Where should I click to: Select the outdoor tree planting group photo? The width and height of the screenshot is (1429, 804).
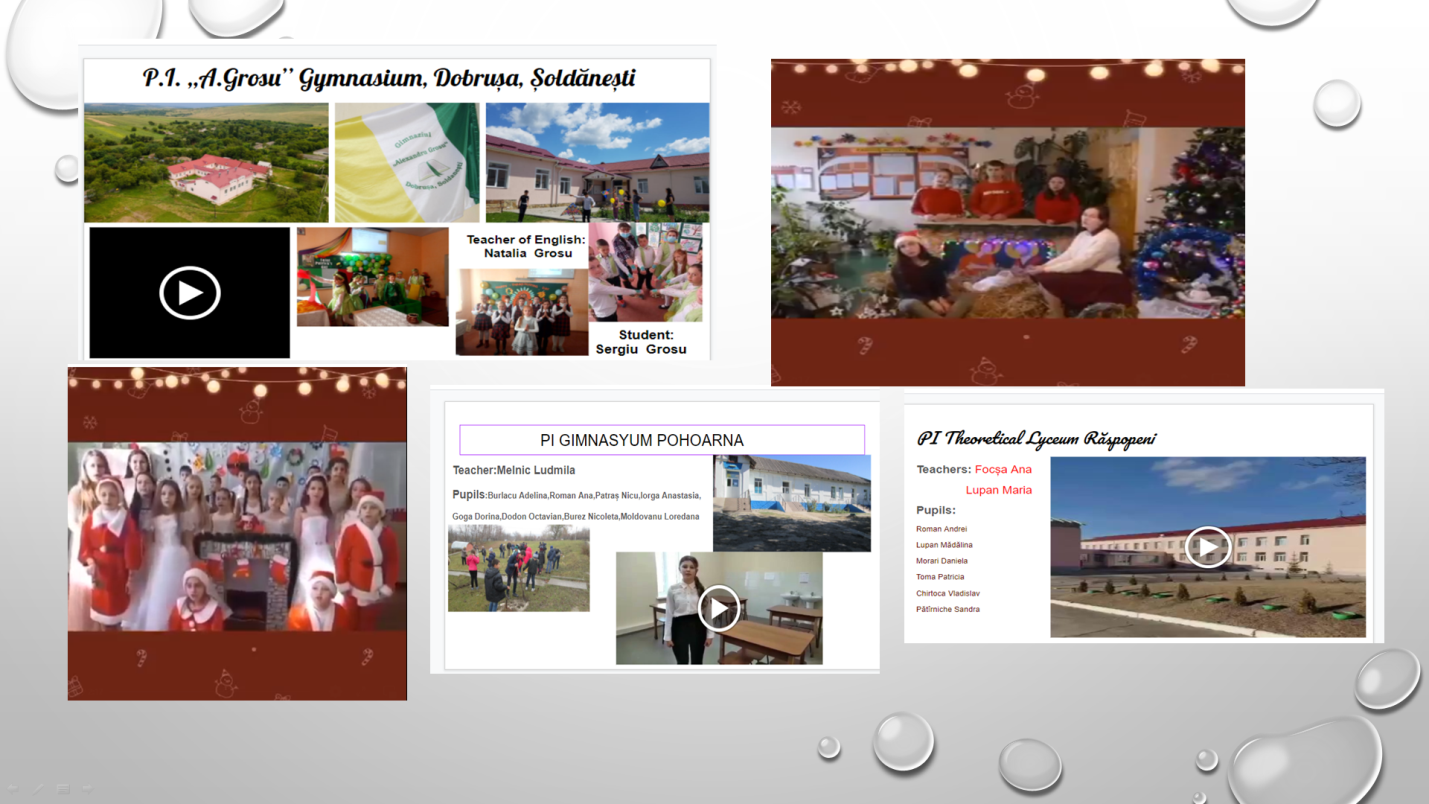[x=518, y=569]
